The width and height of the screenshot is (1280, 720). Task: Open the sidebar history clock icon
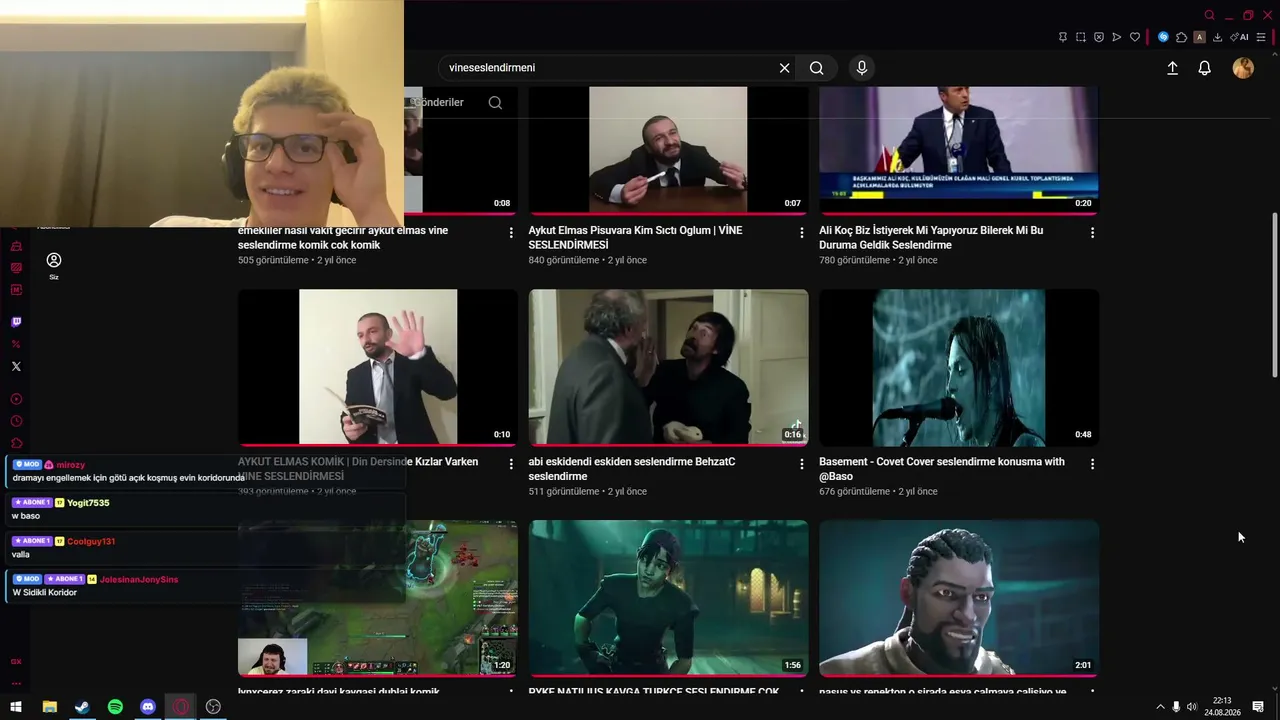pyautogui.click(x=16, y=421)
